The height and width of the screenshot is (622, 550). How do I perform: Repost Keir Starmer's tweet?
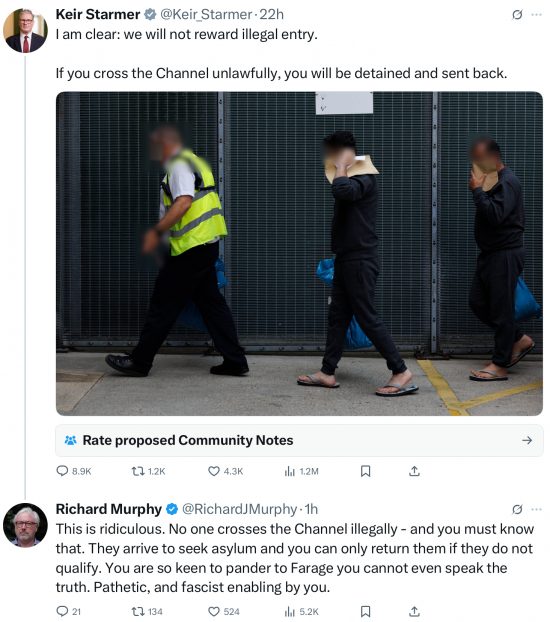click(x=148, y=471)
